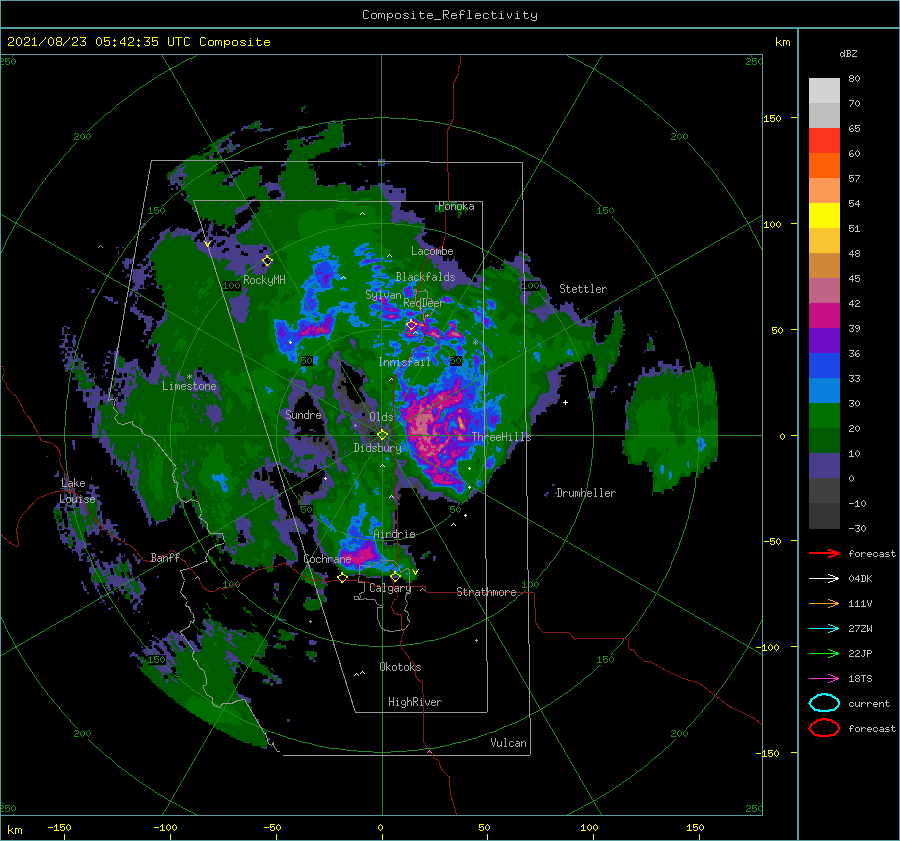Click the Composite_Reflectivity title
The image size is (900, 841).
coord(450,15)
